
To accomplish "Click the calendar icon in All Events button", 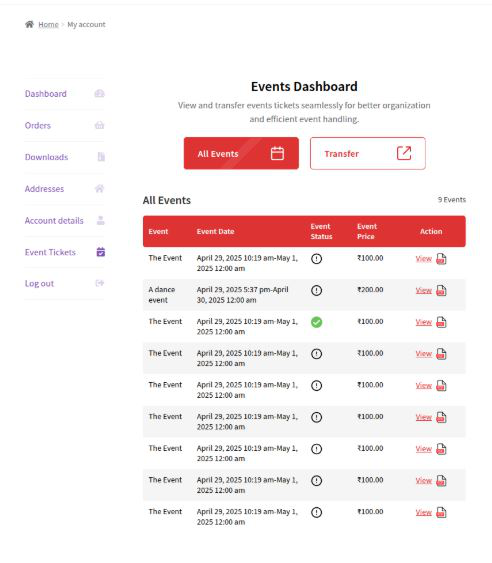I will click(277, 153).
